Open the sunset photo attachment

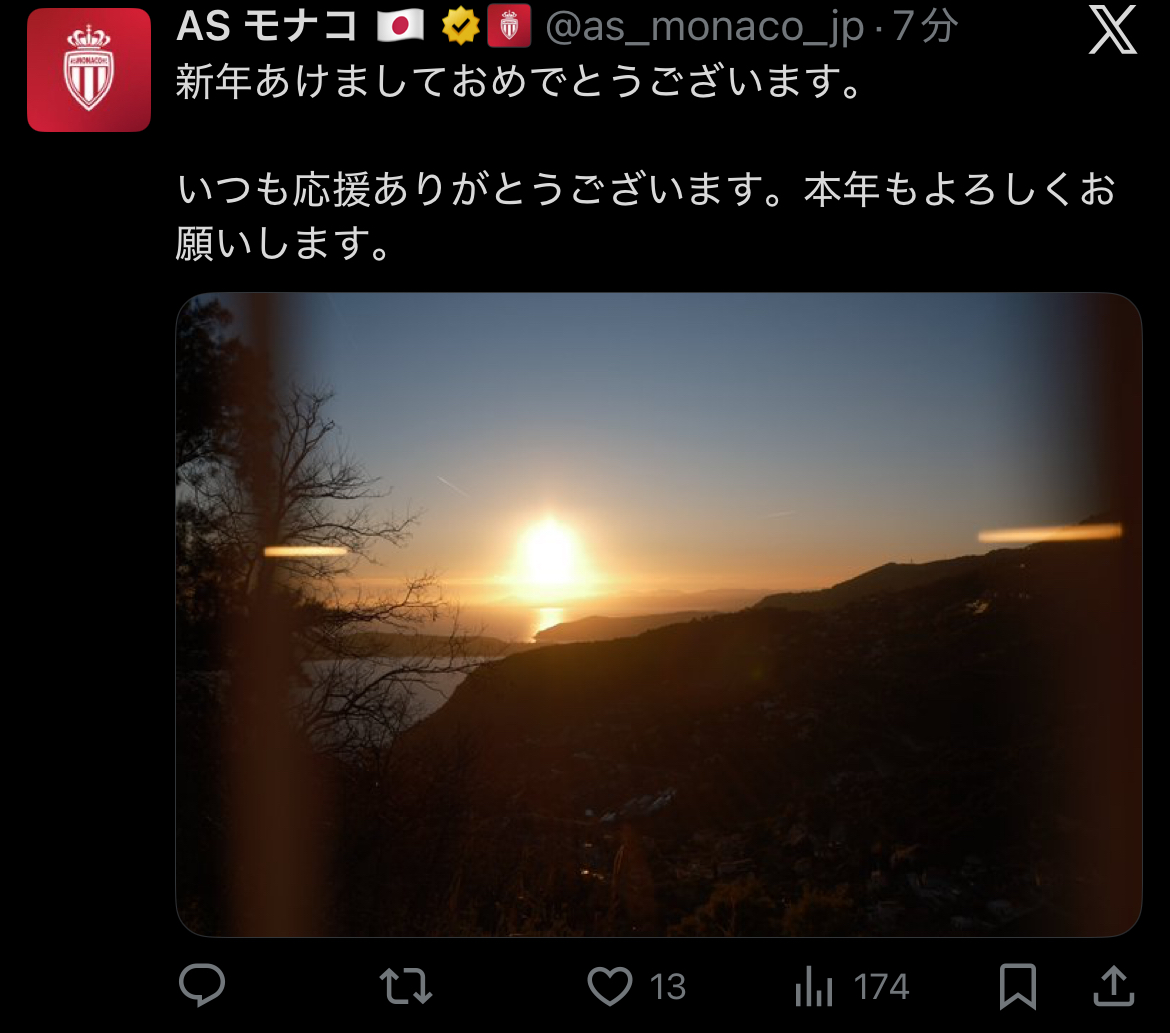pyautogui.click(x=659, y=614)
